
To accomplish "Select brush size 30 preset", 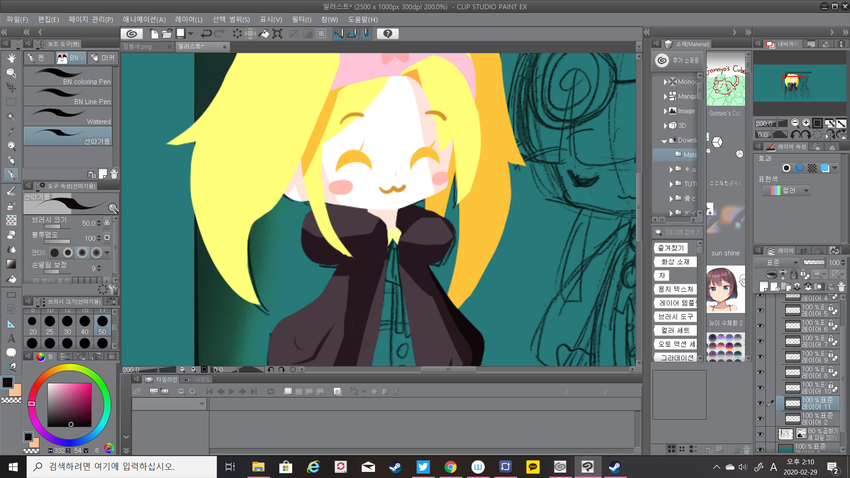I will [x=67, y=325].
